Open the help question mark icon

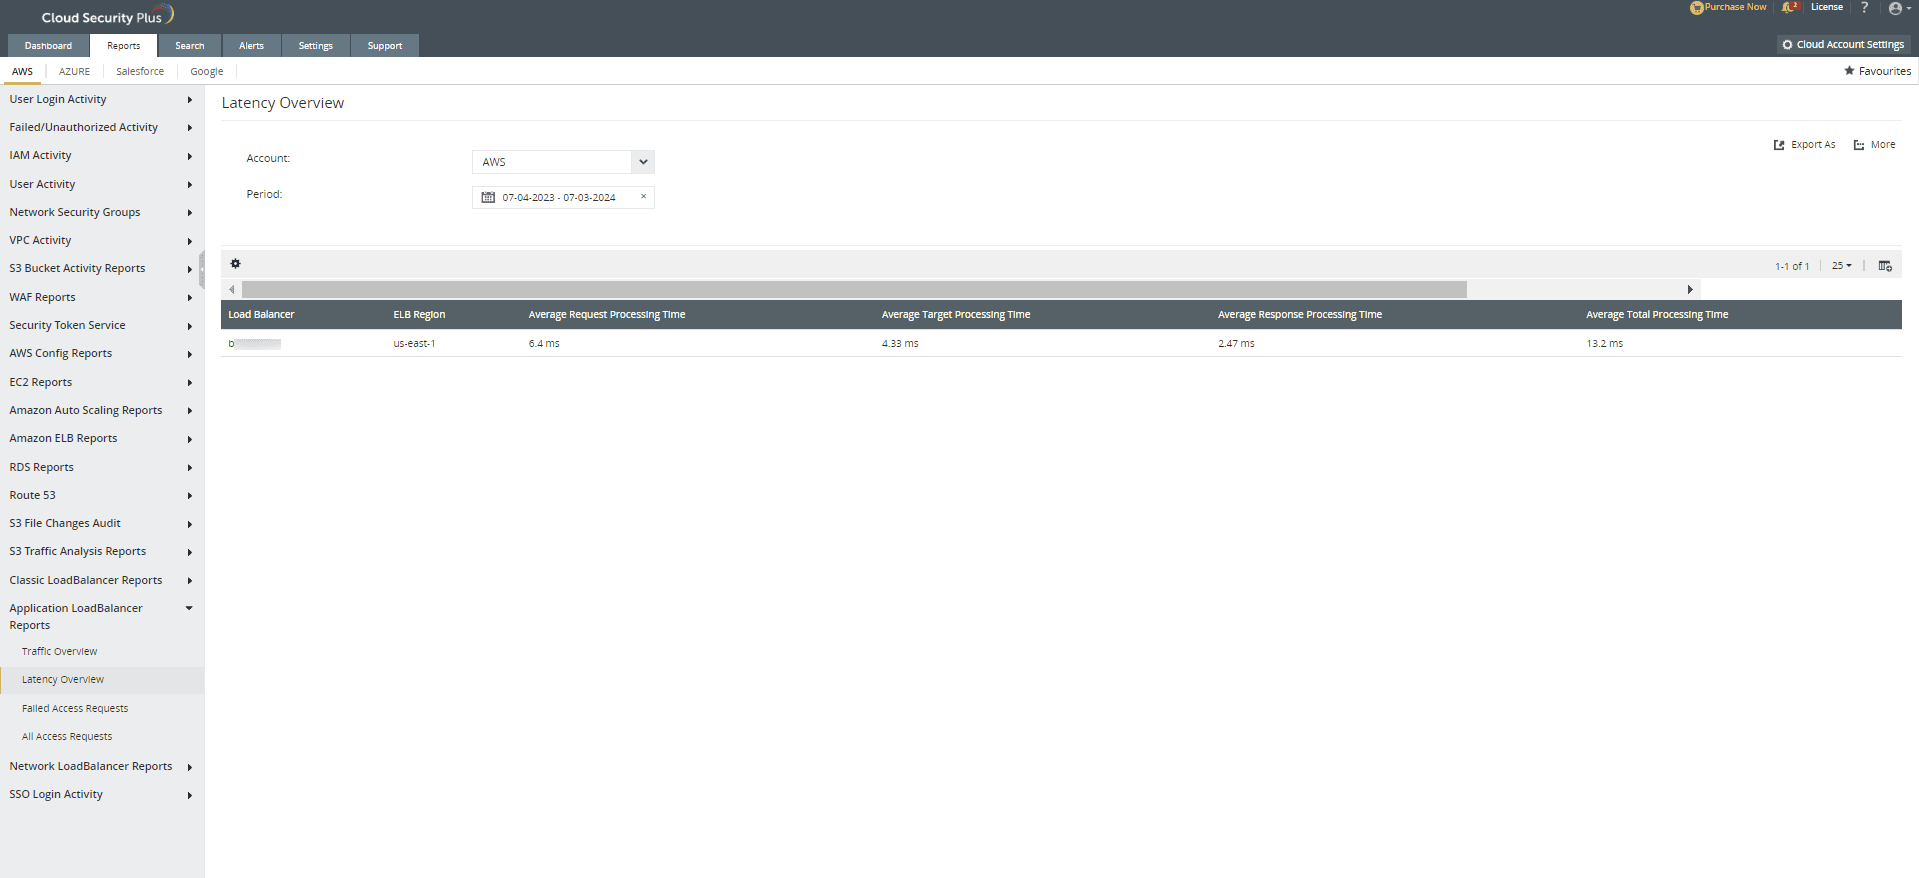click(x=1864, y=8)
